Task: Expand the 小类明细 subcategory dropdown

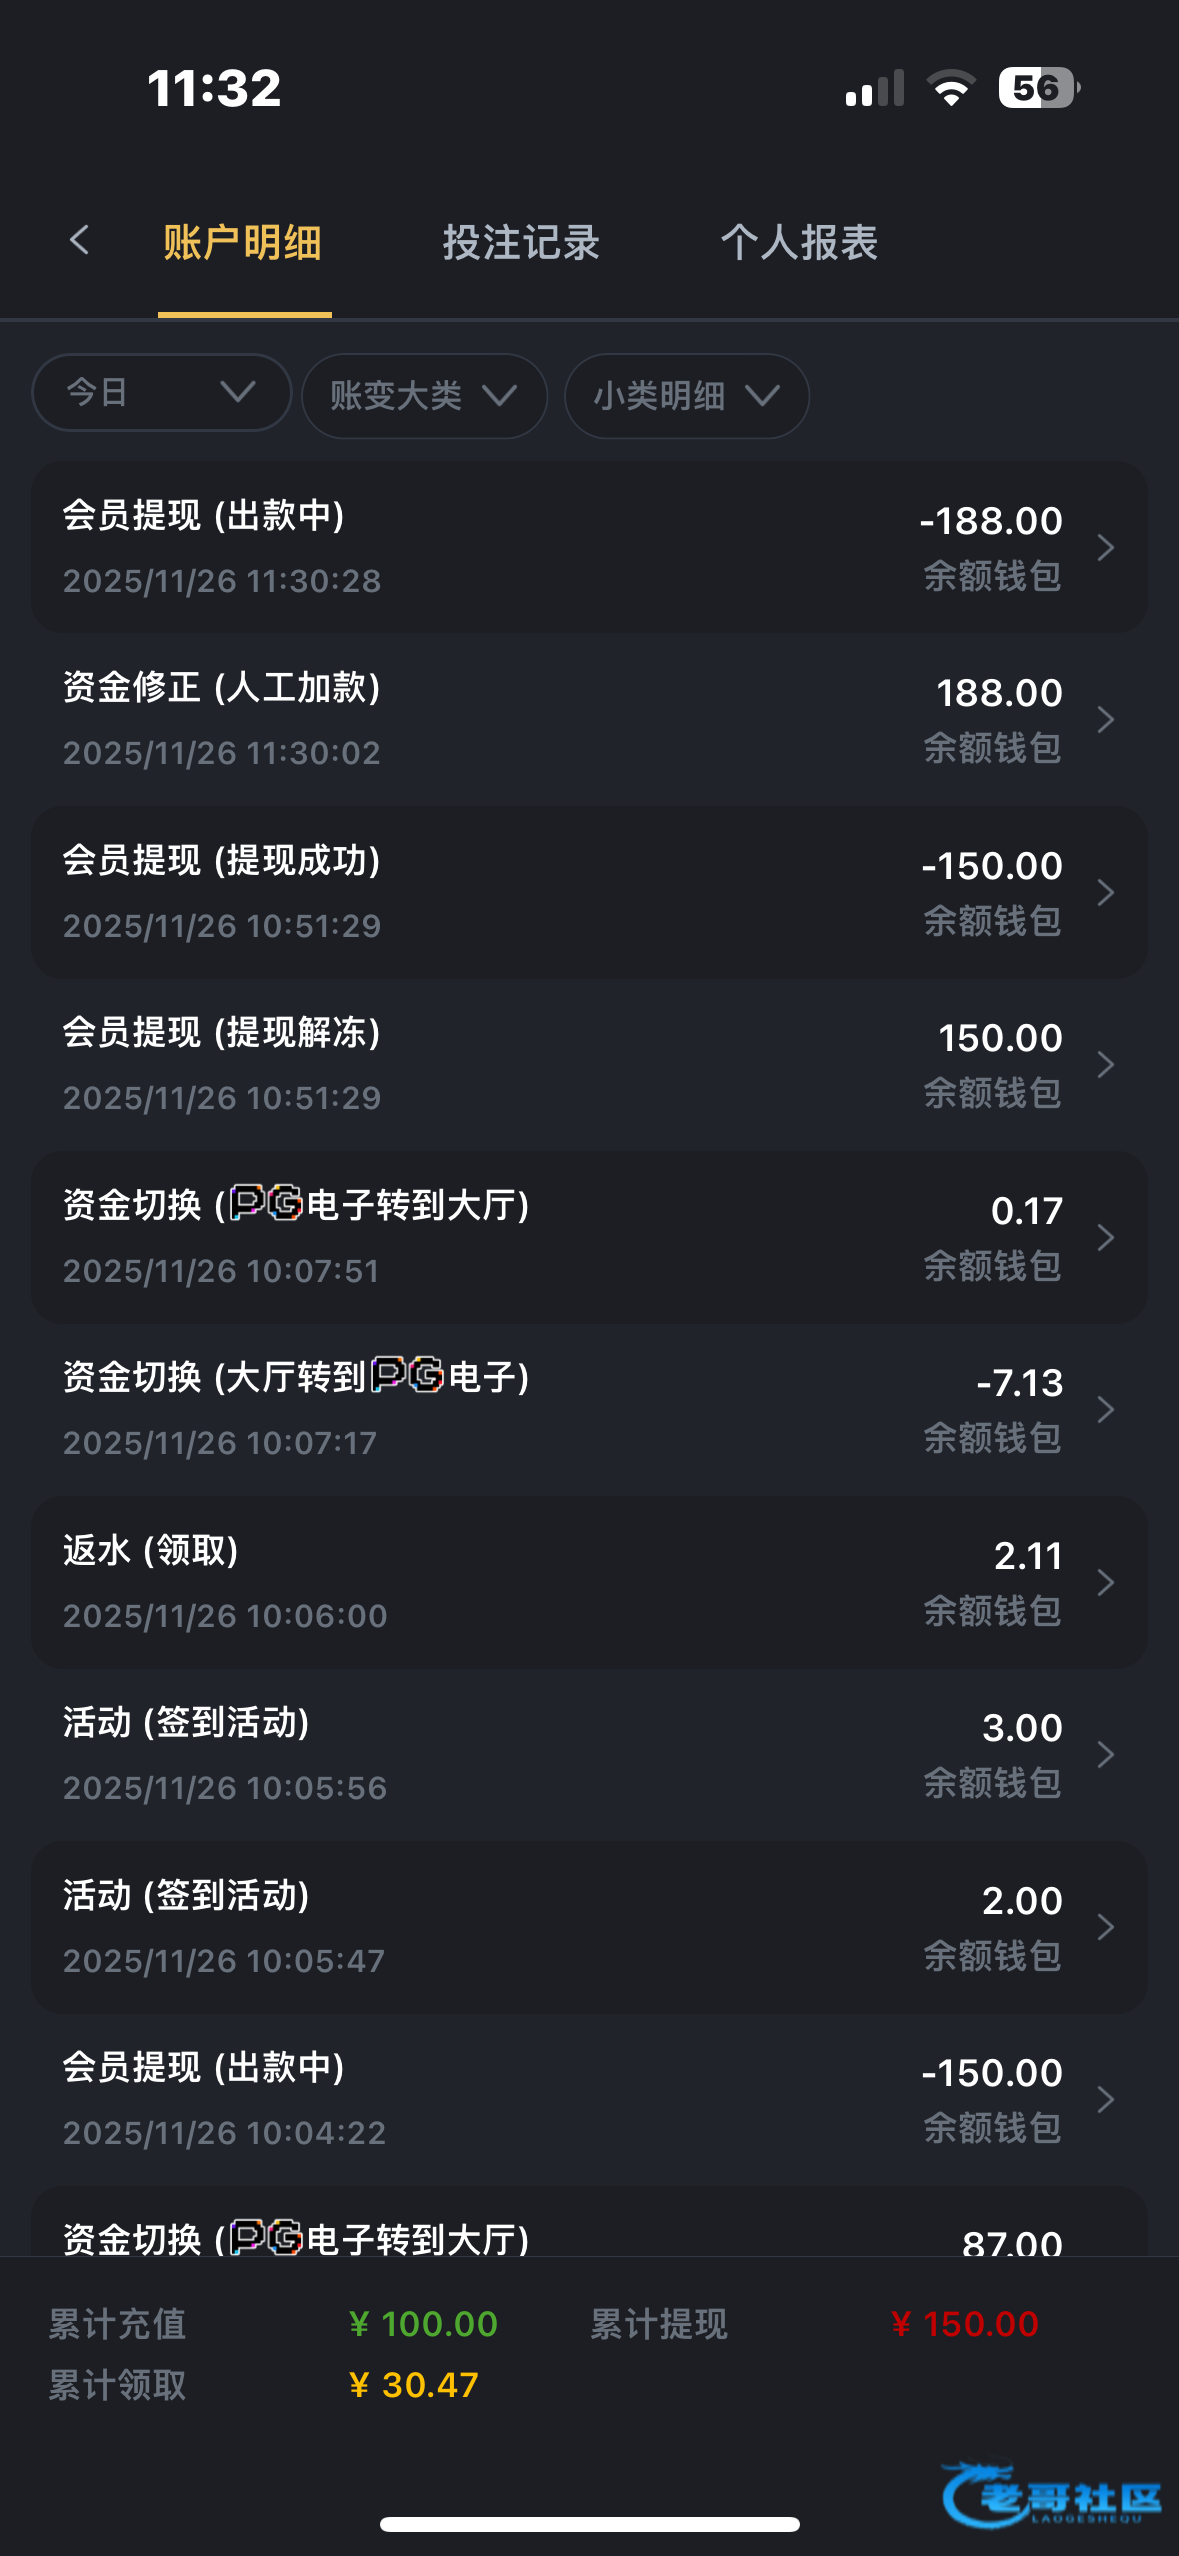Action: click(x=686, y=396)
